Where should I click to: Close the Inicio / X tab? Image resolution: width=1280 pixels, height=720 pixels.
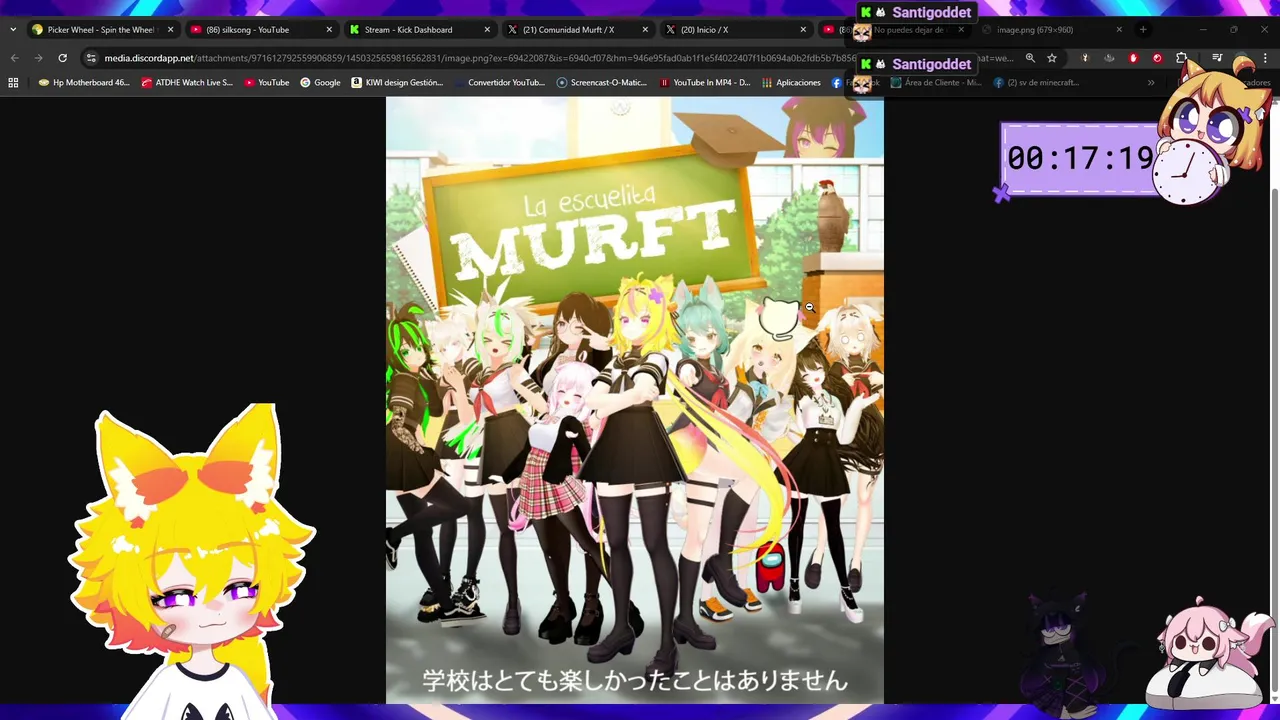pyautogui.click(x=803, y=30)
